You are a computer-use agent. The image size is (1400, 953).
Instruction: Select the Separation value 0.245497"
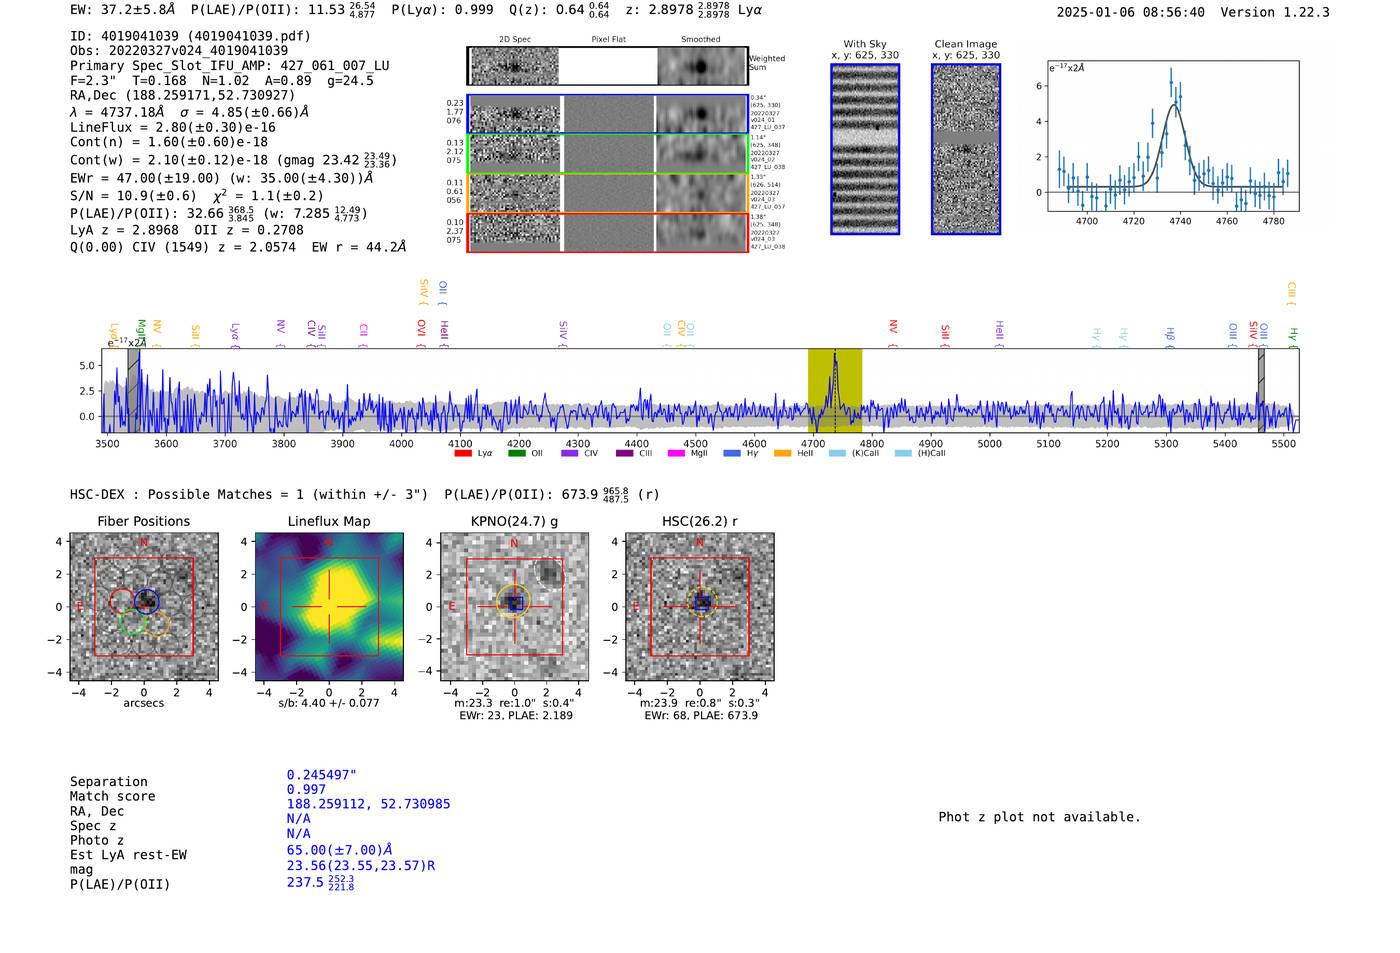[322, 775]
